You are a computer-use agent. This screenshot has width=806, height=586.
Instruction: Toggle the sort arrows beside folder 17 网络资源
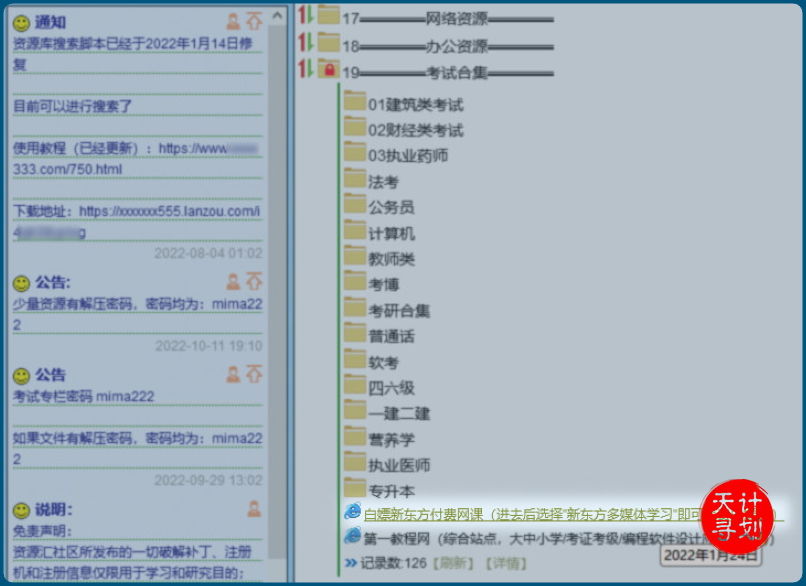pos(305,17)
